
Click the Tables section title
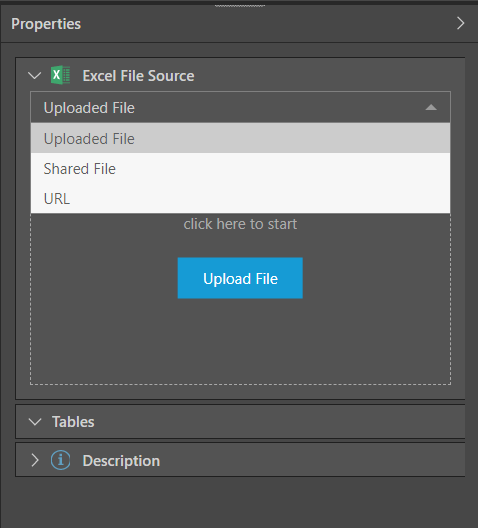pyautogui.click(x=73, y=422)
